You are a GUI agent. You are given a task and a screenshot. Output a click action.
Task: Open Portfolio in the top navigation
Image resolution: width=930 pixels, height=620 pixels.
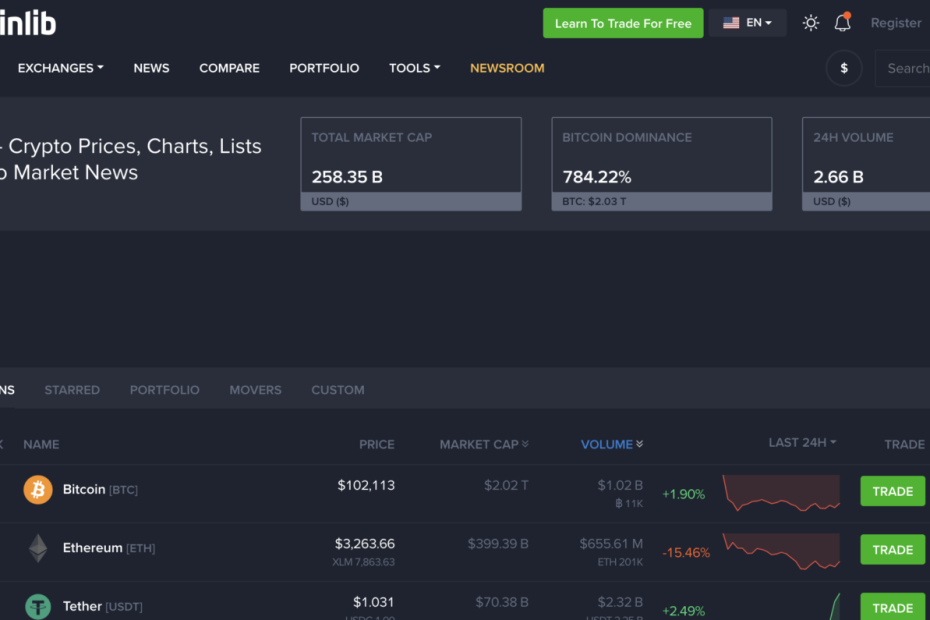(x=324, y=68)
